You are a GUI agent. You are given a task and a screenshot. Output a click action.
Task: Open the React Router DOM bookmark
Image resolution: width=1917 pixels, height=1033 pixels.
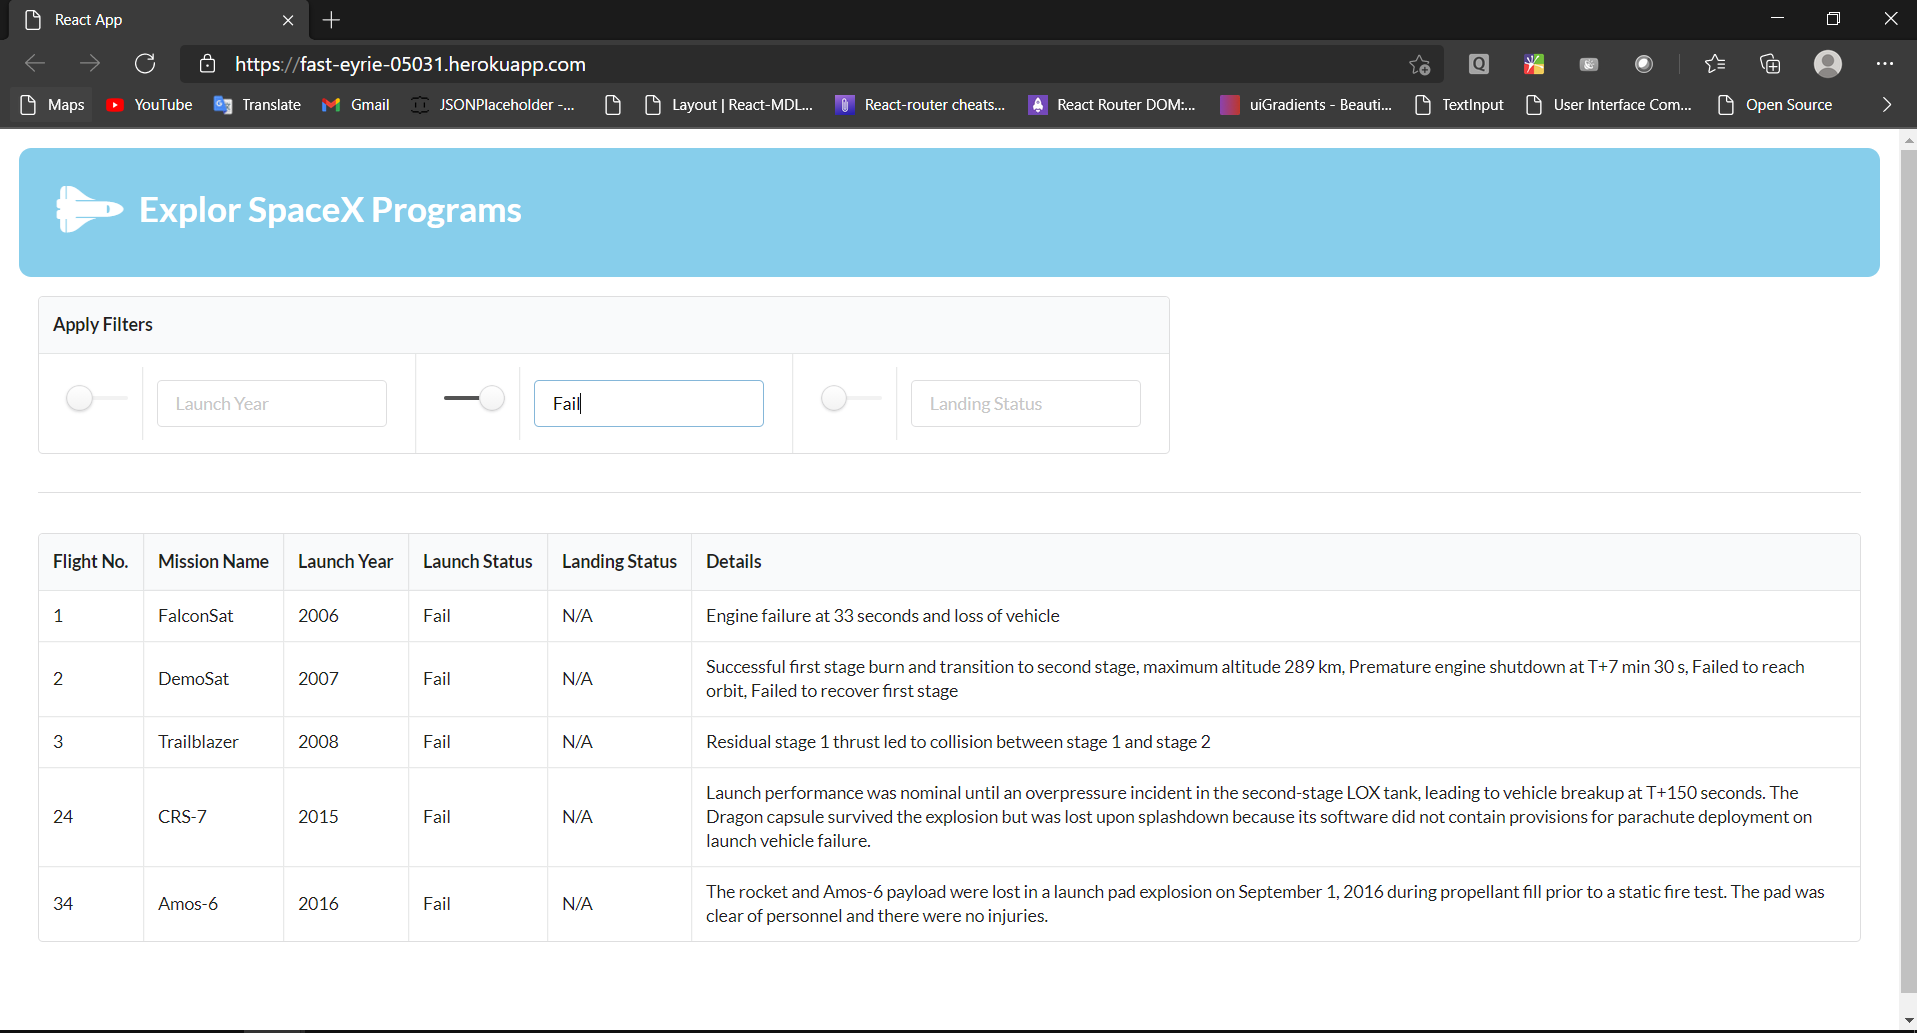point(1113,104)
